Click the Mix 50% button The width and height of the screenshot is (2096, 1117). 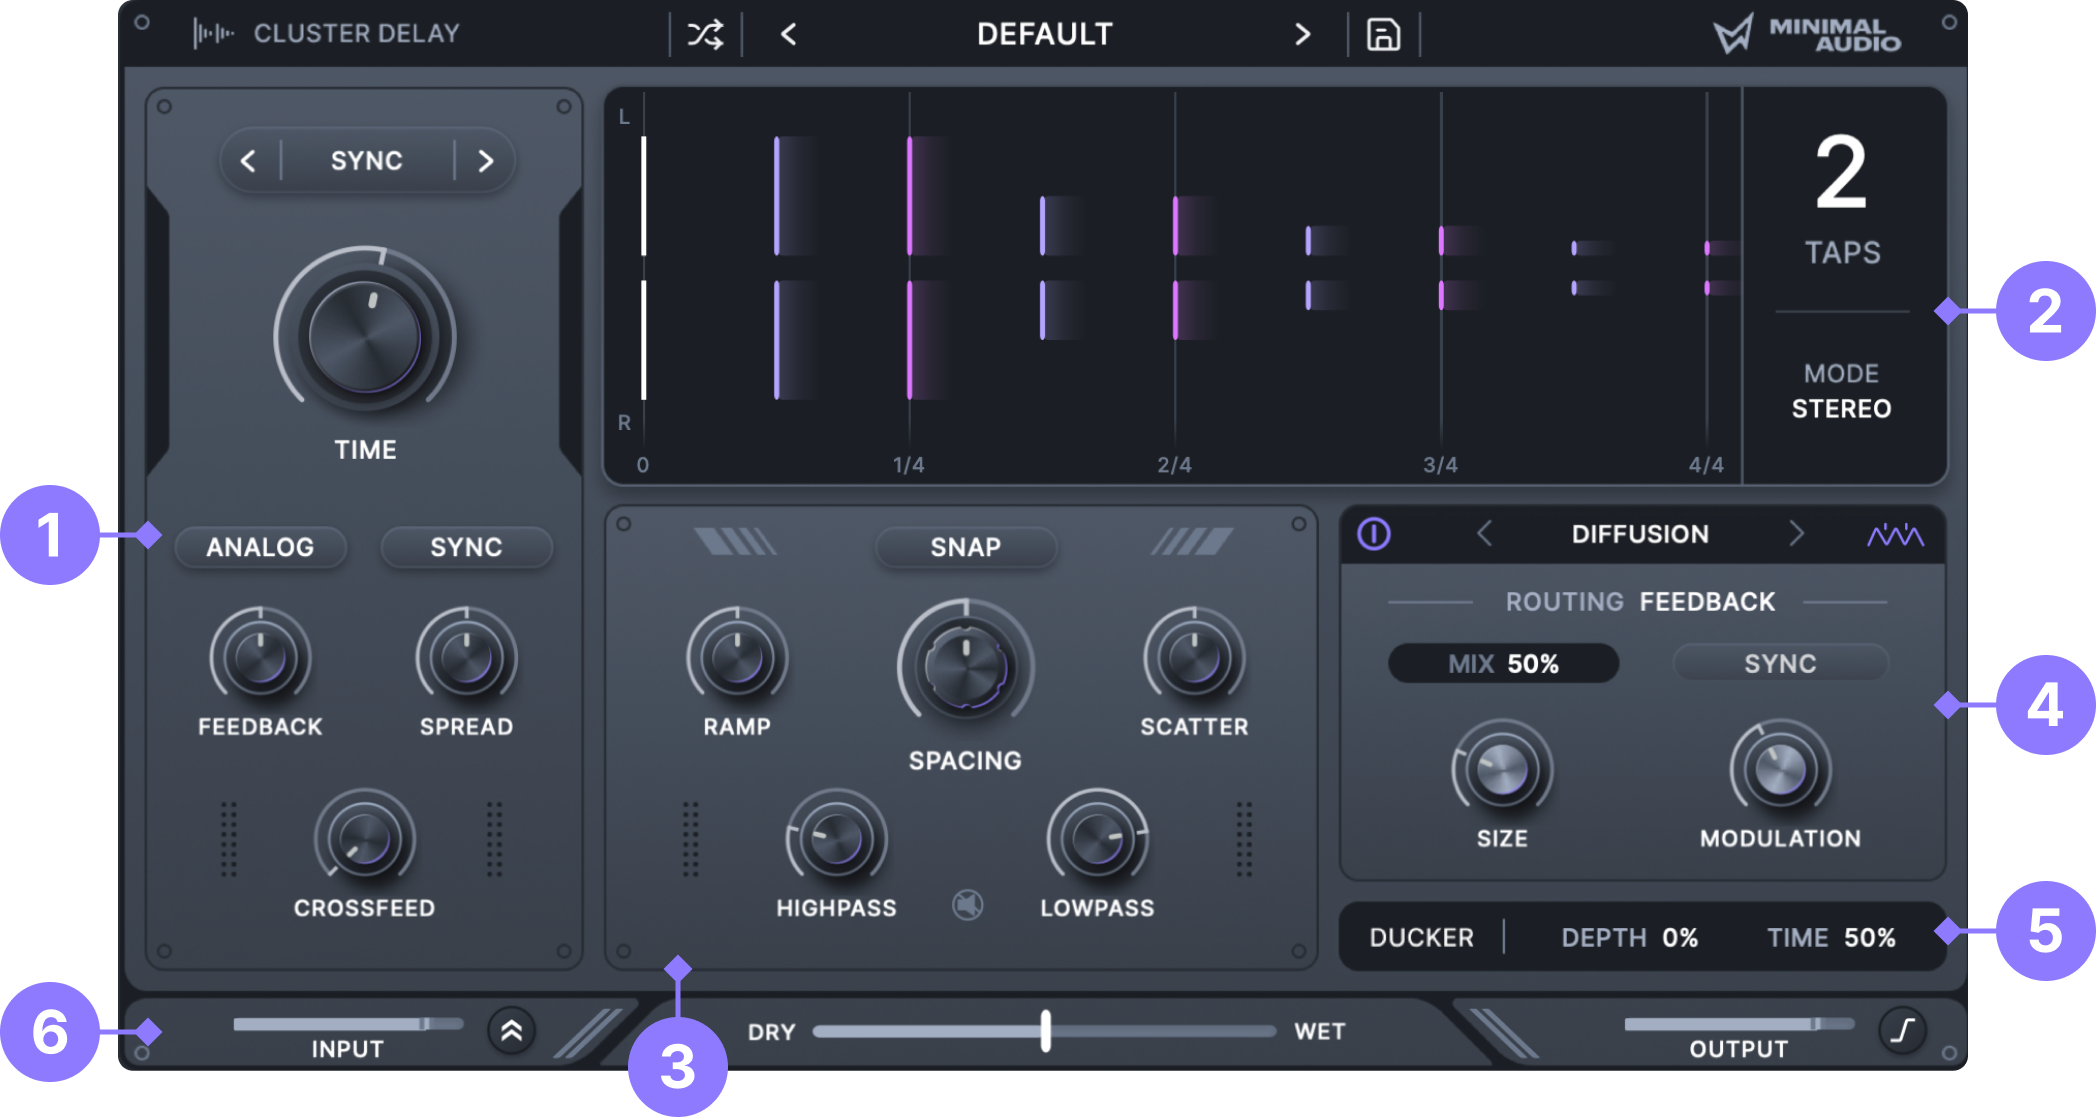coord(1502,662)
